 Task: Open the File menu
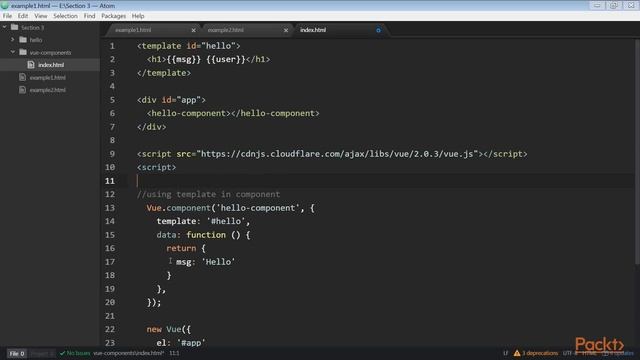(x=7, y=16)
